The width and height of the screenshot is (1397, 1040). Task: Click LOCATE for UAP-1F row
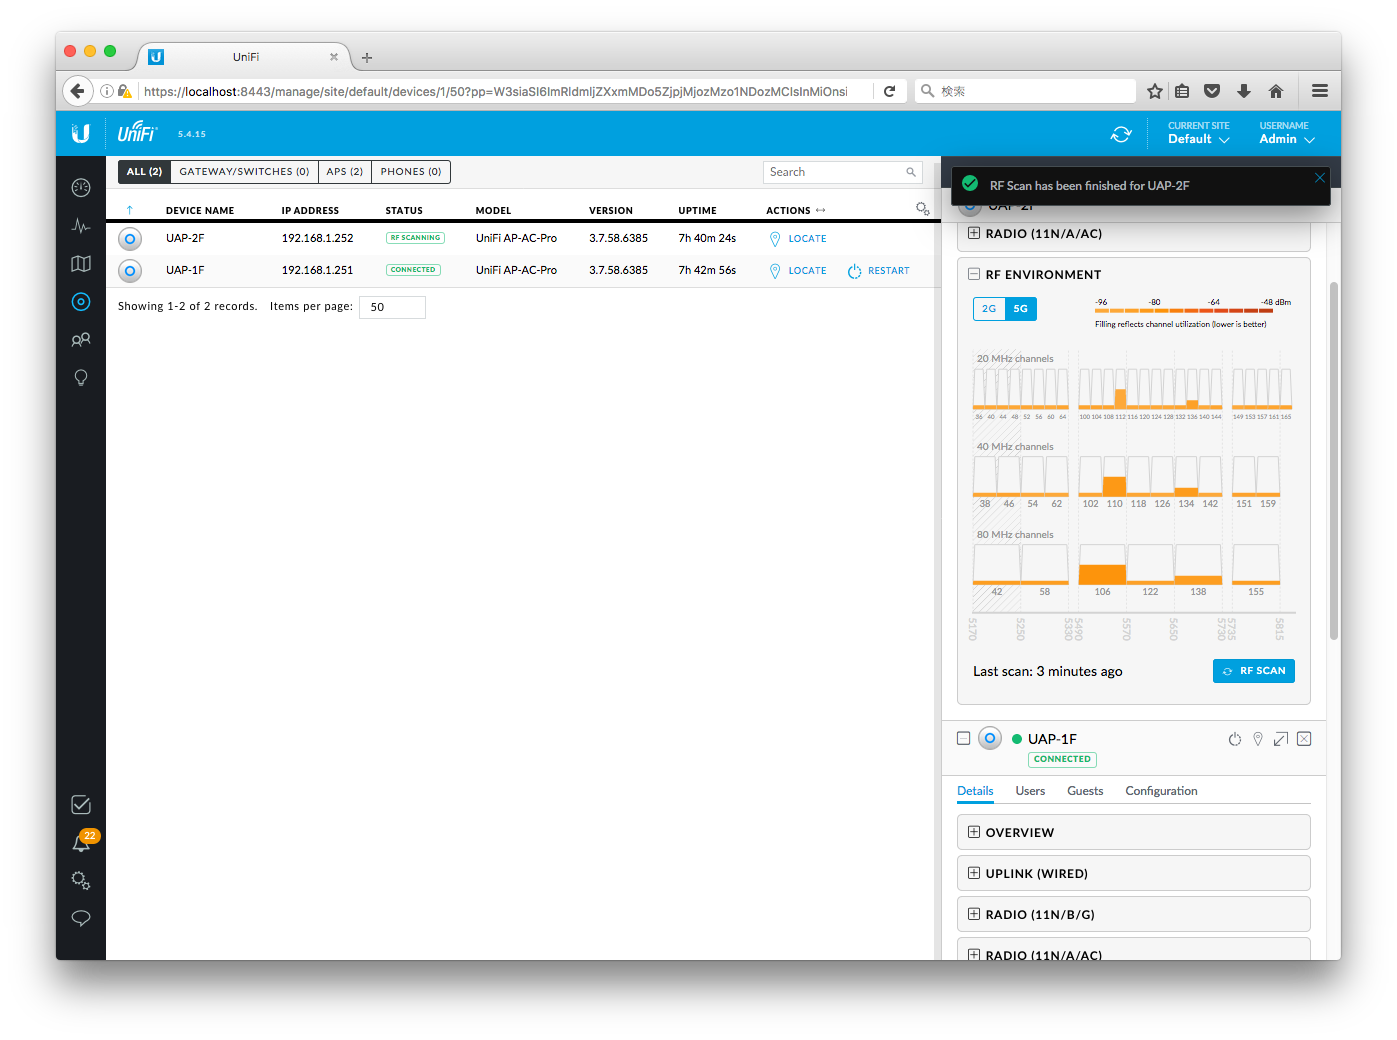click(798, 271)
